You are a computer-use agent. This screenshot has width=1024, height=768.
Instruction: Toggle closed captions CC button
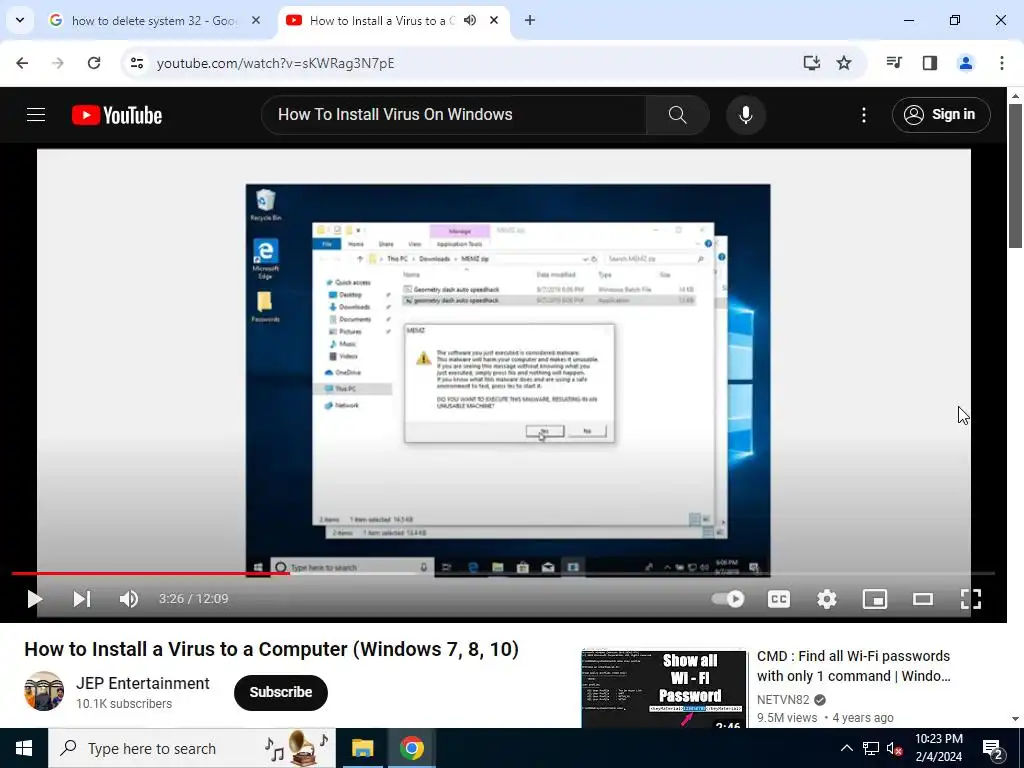click(x=778, y=599)
